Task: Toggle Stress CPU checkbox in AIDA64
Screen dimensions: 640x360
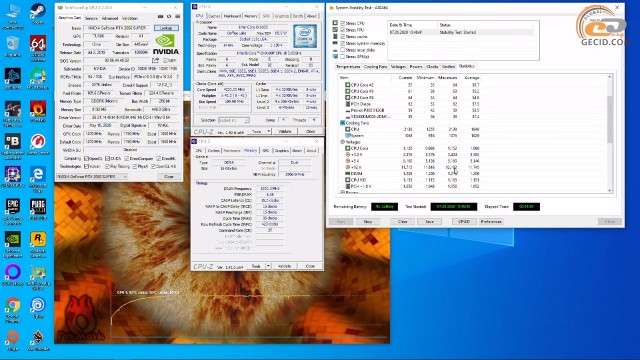Action: click(x=342, y=23)
